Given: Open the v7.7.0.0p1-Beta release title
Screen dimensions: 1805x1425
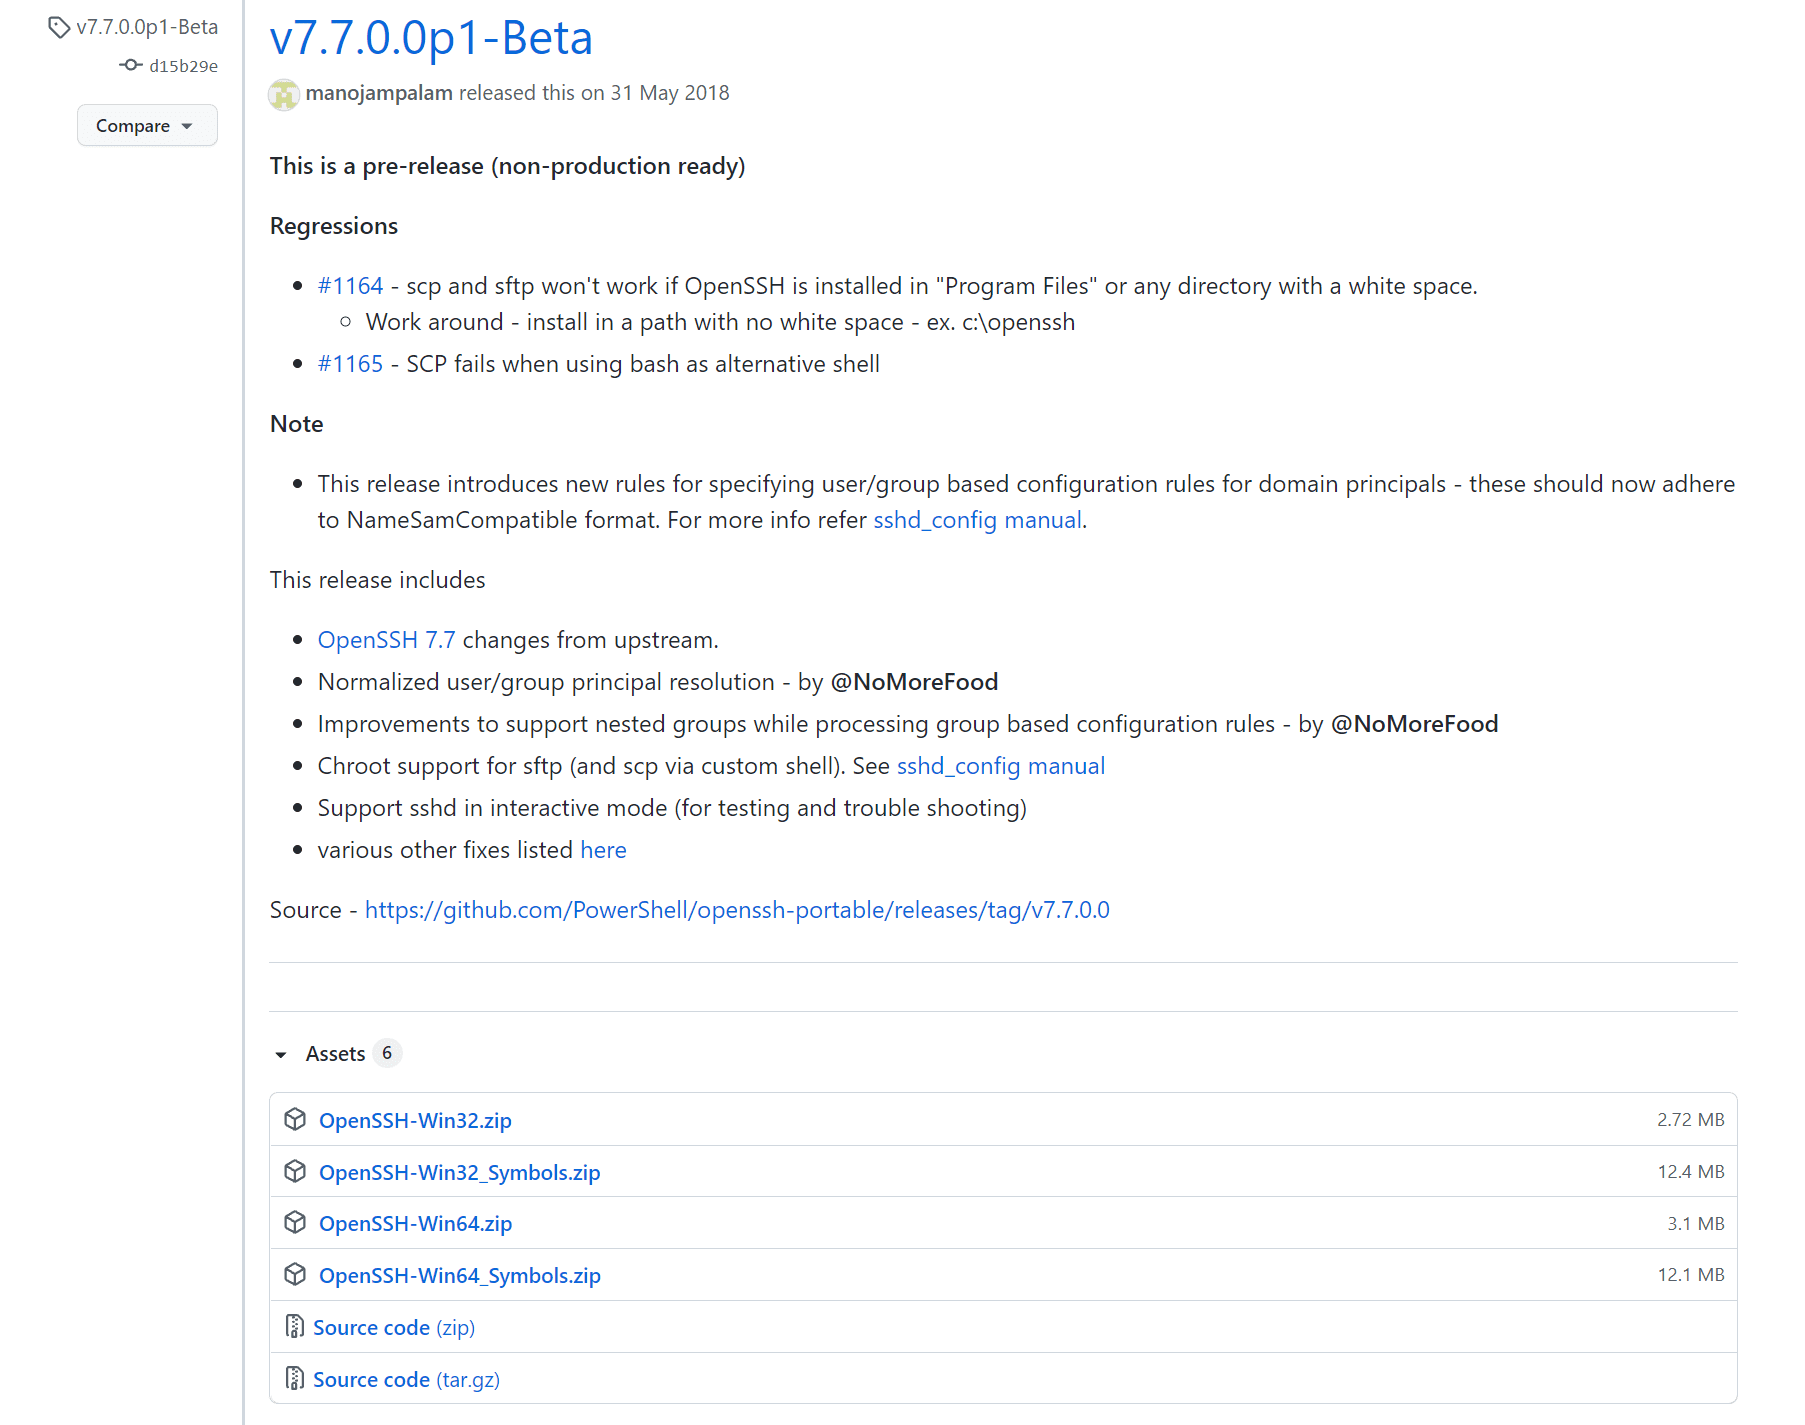Looking at the screenshot, I should [431, 38].
